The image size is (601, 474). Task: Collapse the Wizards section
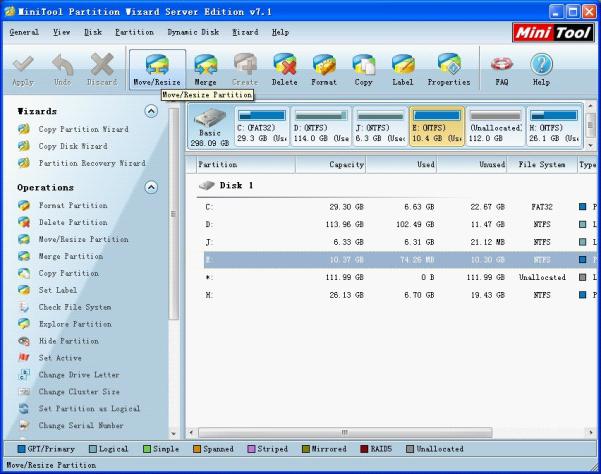151,111
